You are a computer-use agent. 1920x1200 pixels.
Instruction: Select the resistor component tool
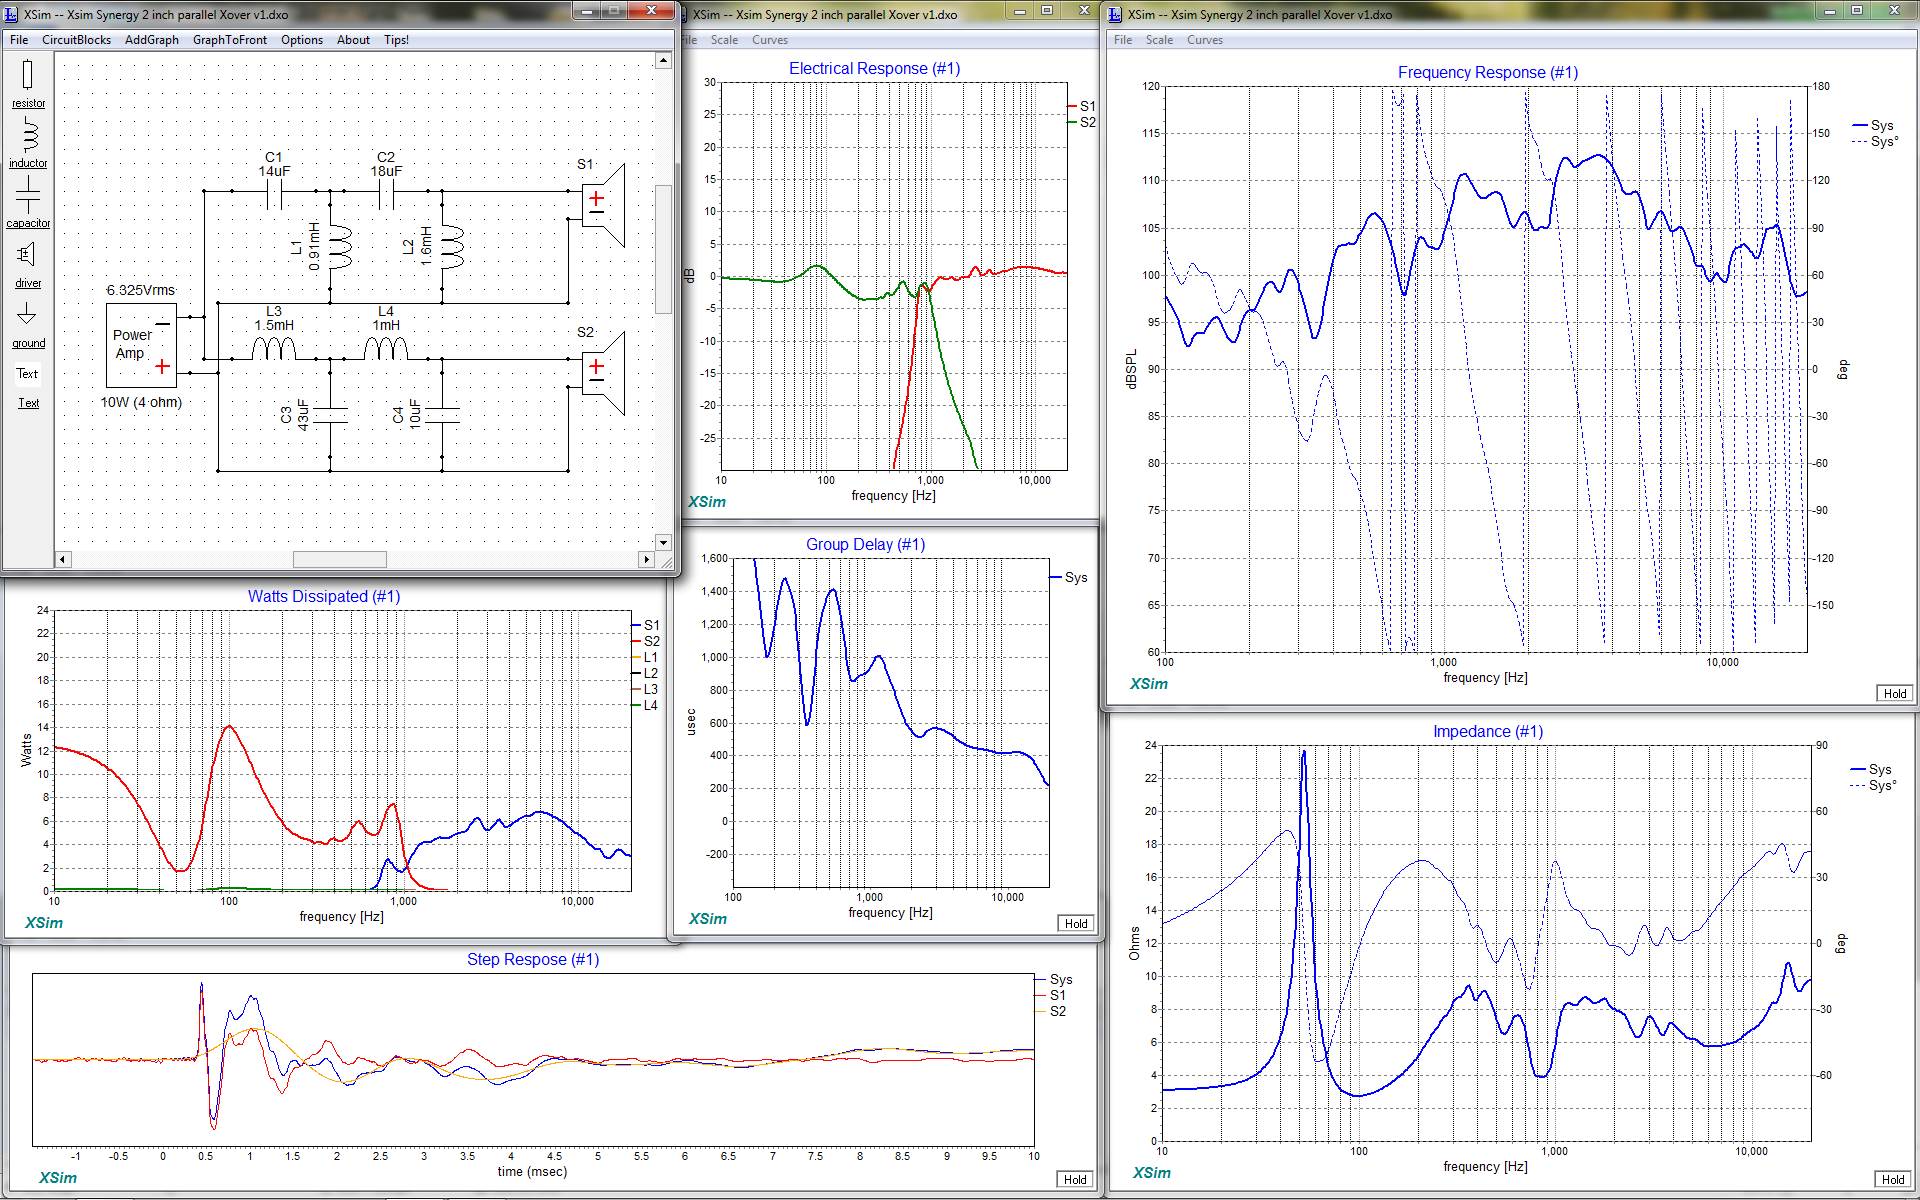point(28,84)
